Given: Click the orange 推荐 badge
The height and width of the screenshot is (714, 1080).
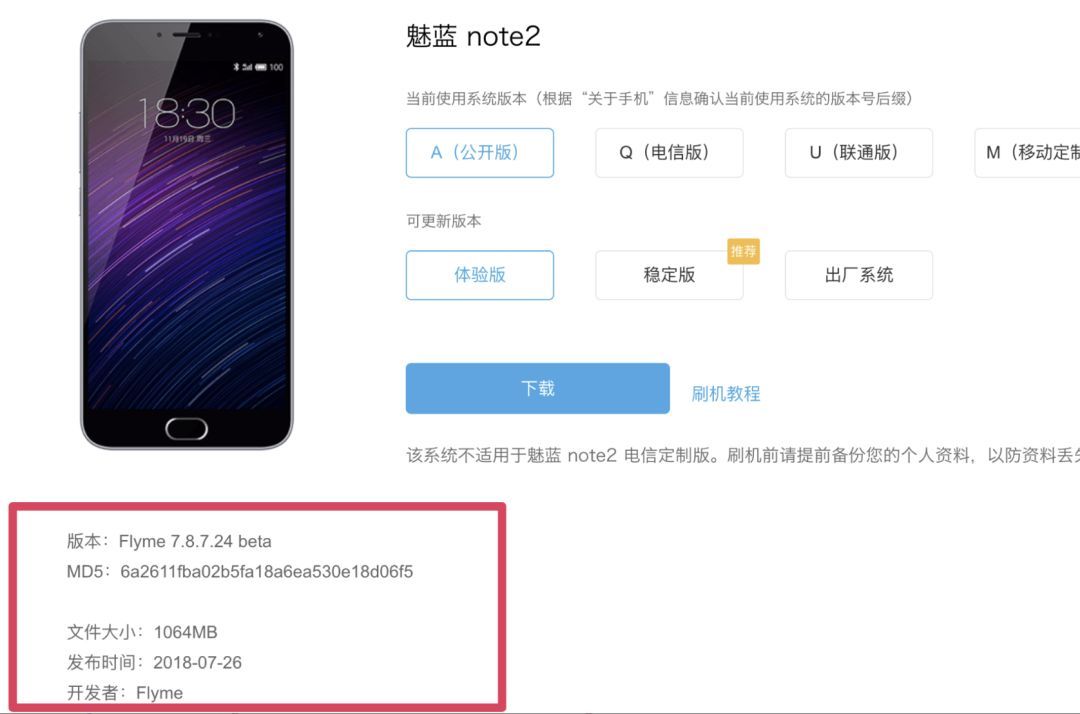Looking at the screenshot, I should [x=743, y=251].
